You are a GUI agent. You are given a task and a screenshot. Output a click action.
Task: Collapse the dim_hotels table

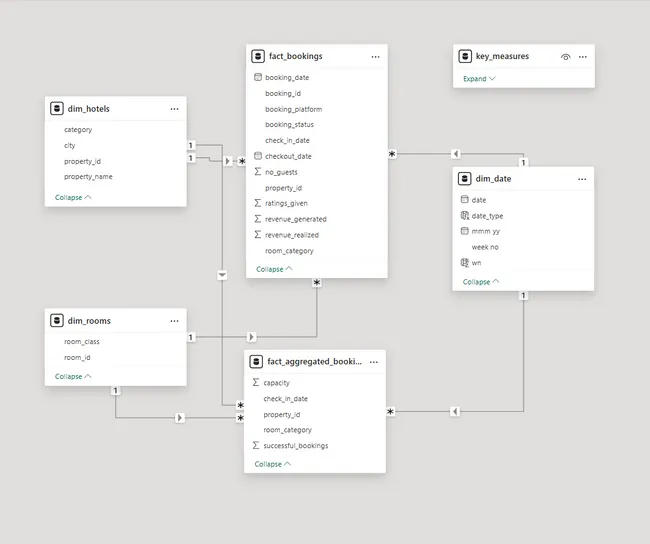73,197
